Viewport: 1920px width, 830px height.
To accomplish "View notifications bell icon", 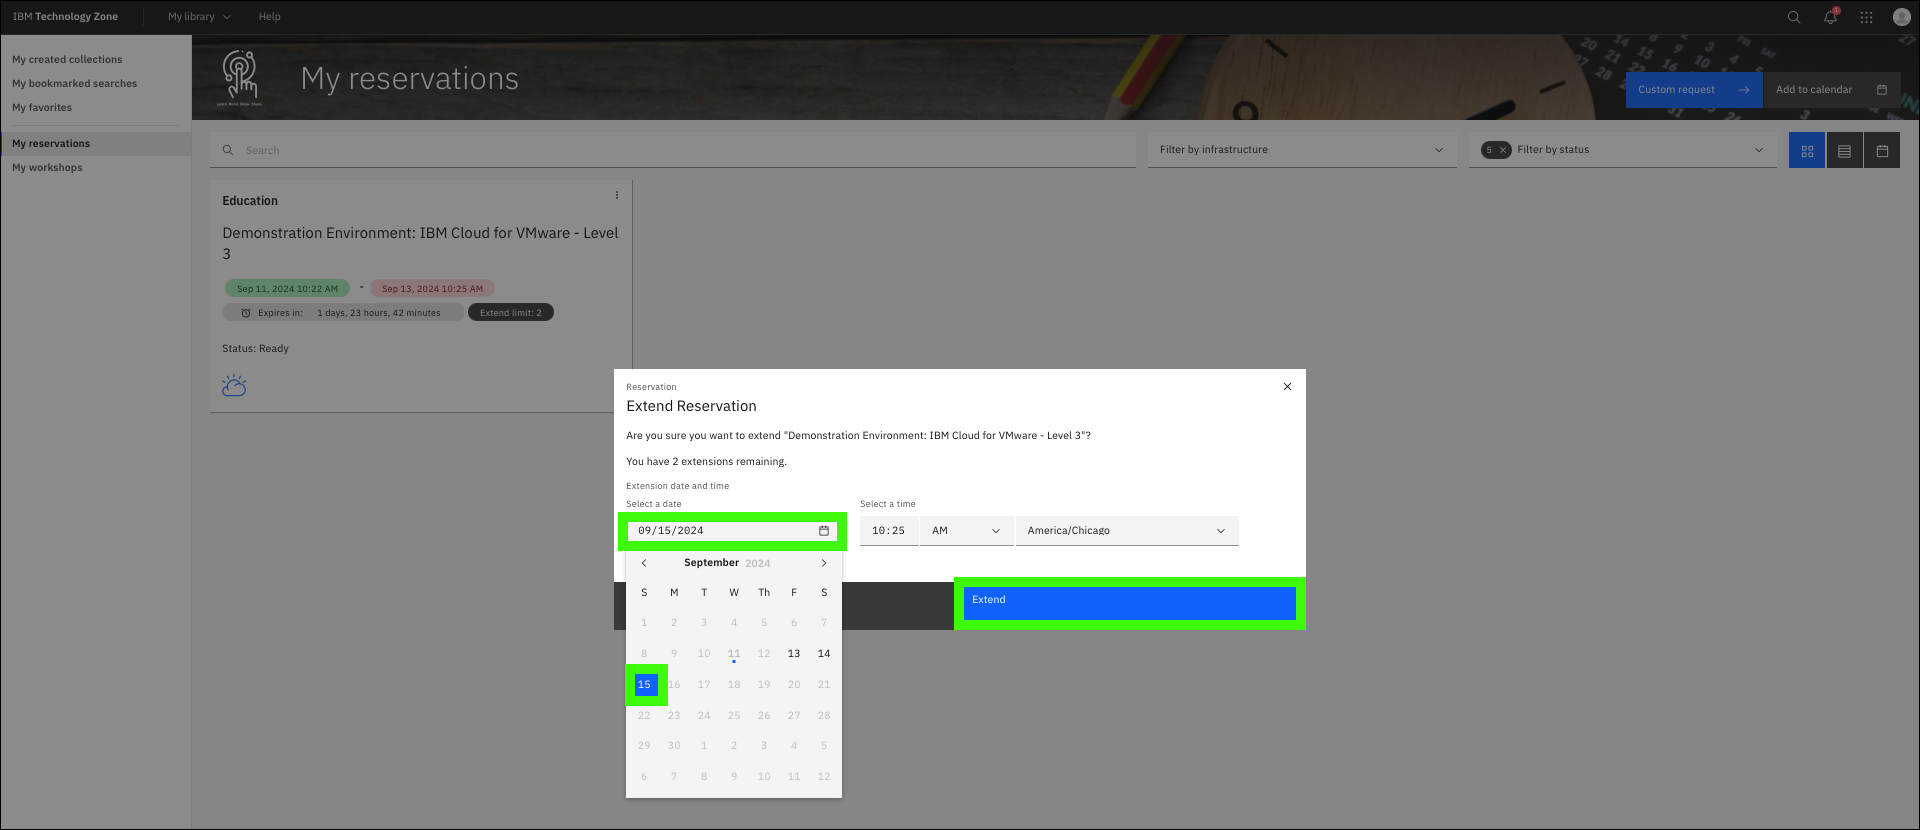I will click(x=1830, y=17).
